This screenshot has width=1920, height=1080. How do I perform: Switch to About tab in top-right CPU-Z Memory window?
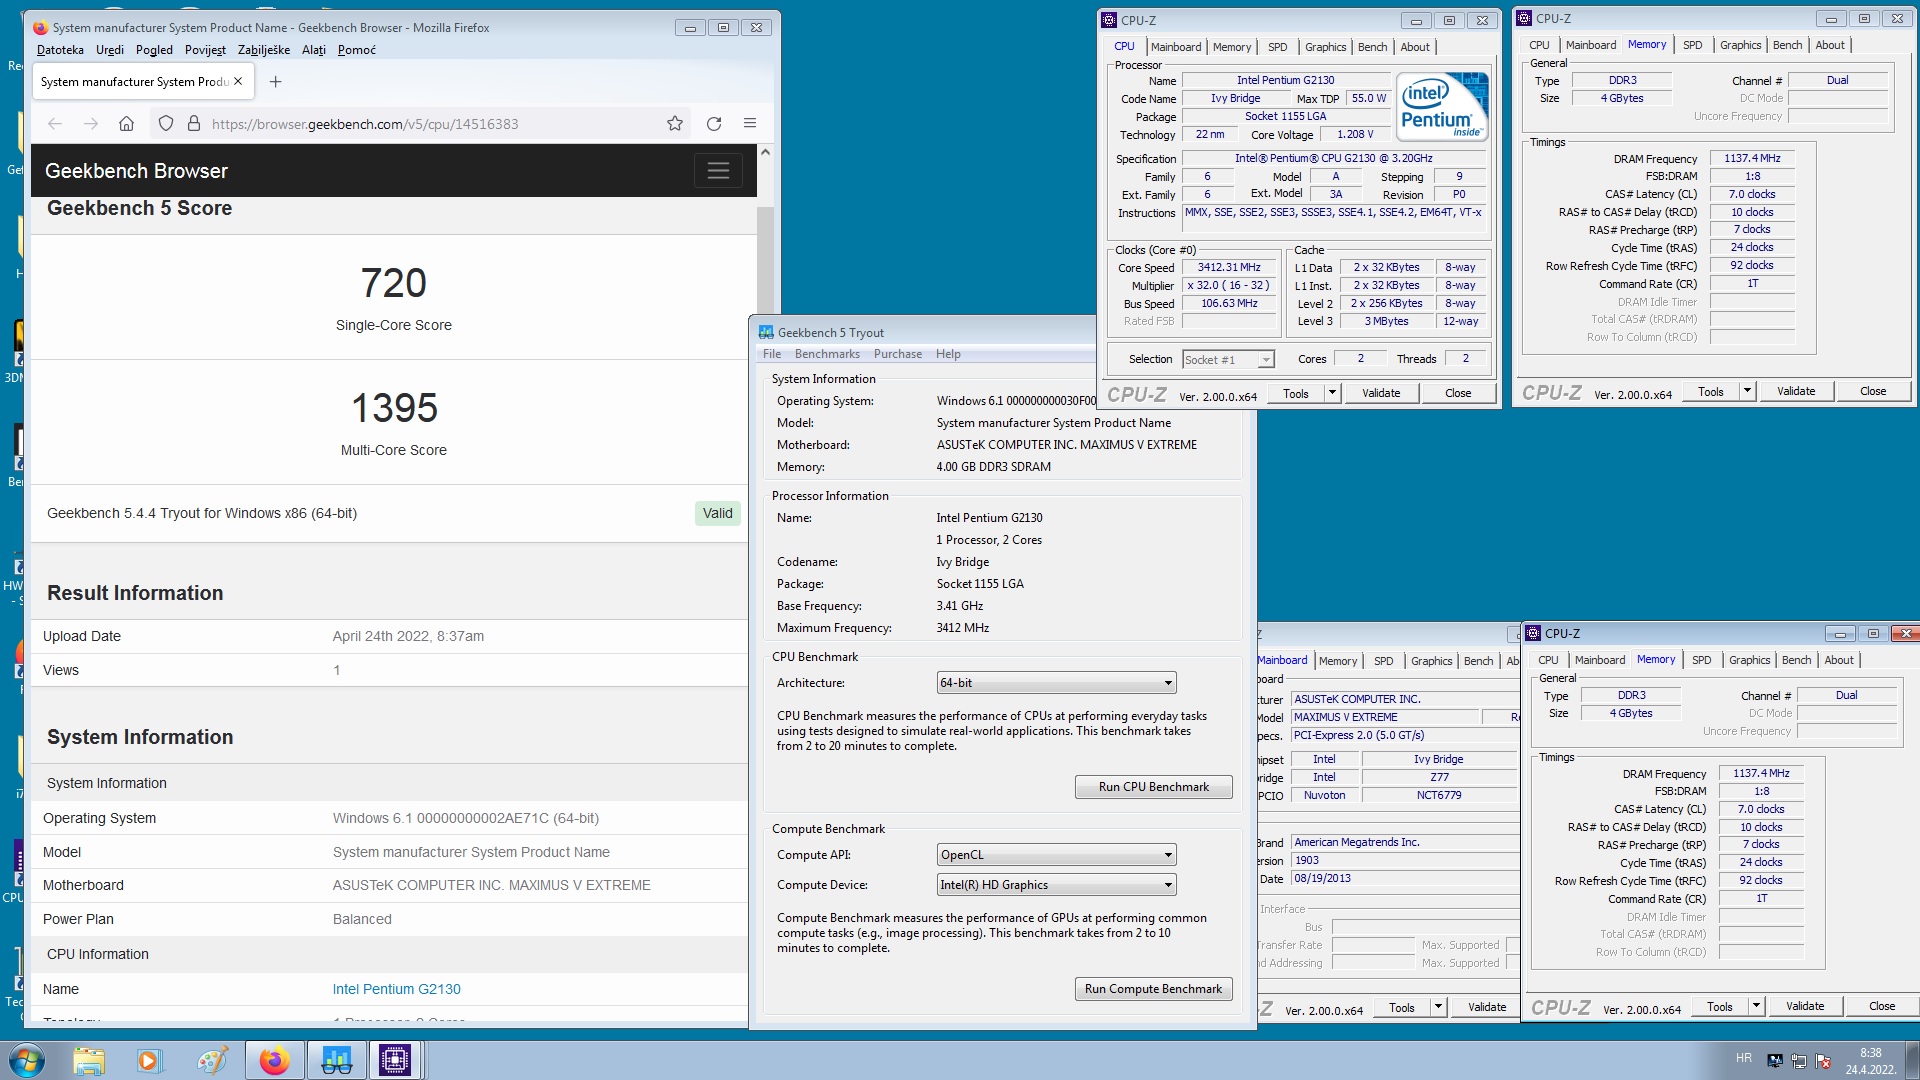[1830, 45]
